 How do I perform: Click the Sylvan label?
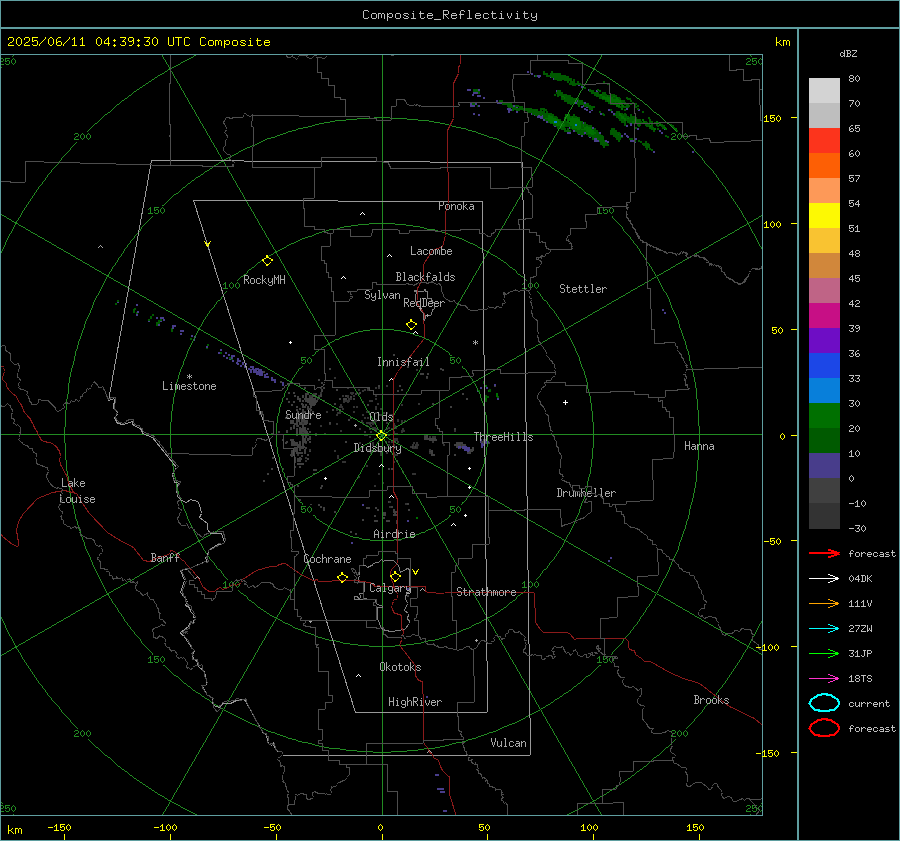click(382, 295)
